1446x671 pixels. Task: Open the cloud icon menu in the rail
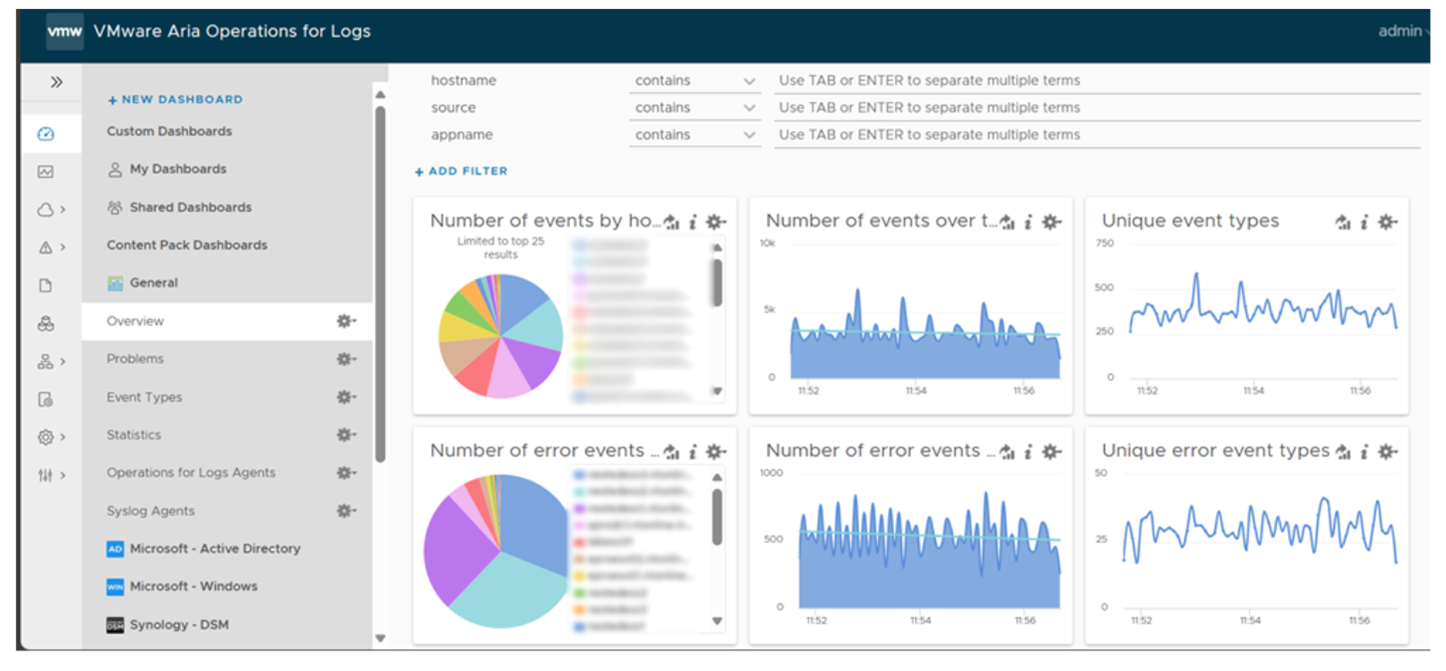point(45,210)
